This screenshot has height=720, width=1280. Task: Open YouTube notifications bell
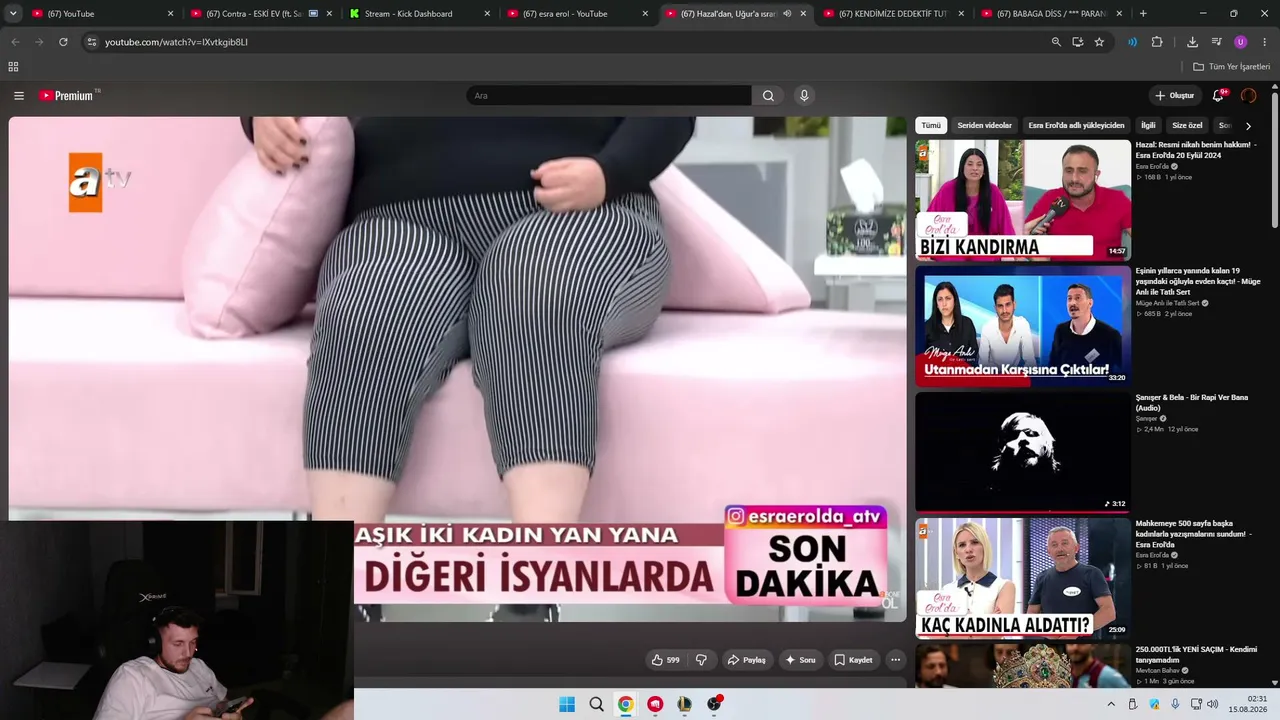tap(1218, 96)
